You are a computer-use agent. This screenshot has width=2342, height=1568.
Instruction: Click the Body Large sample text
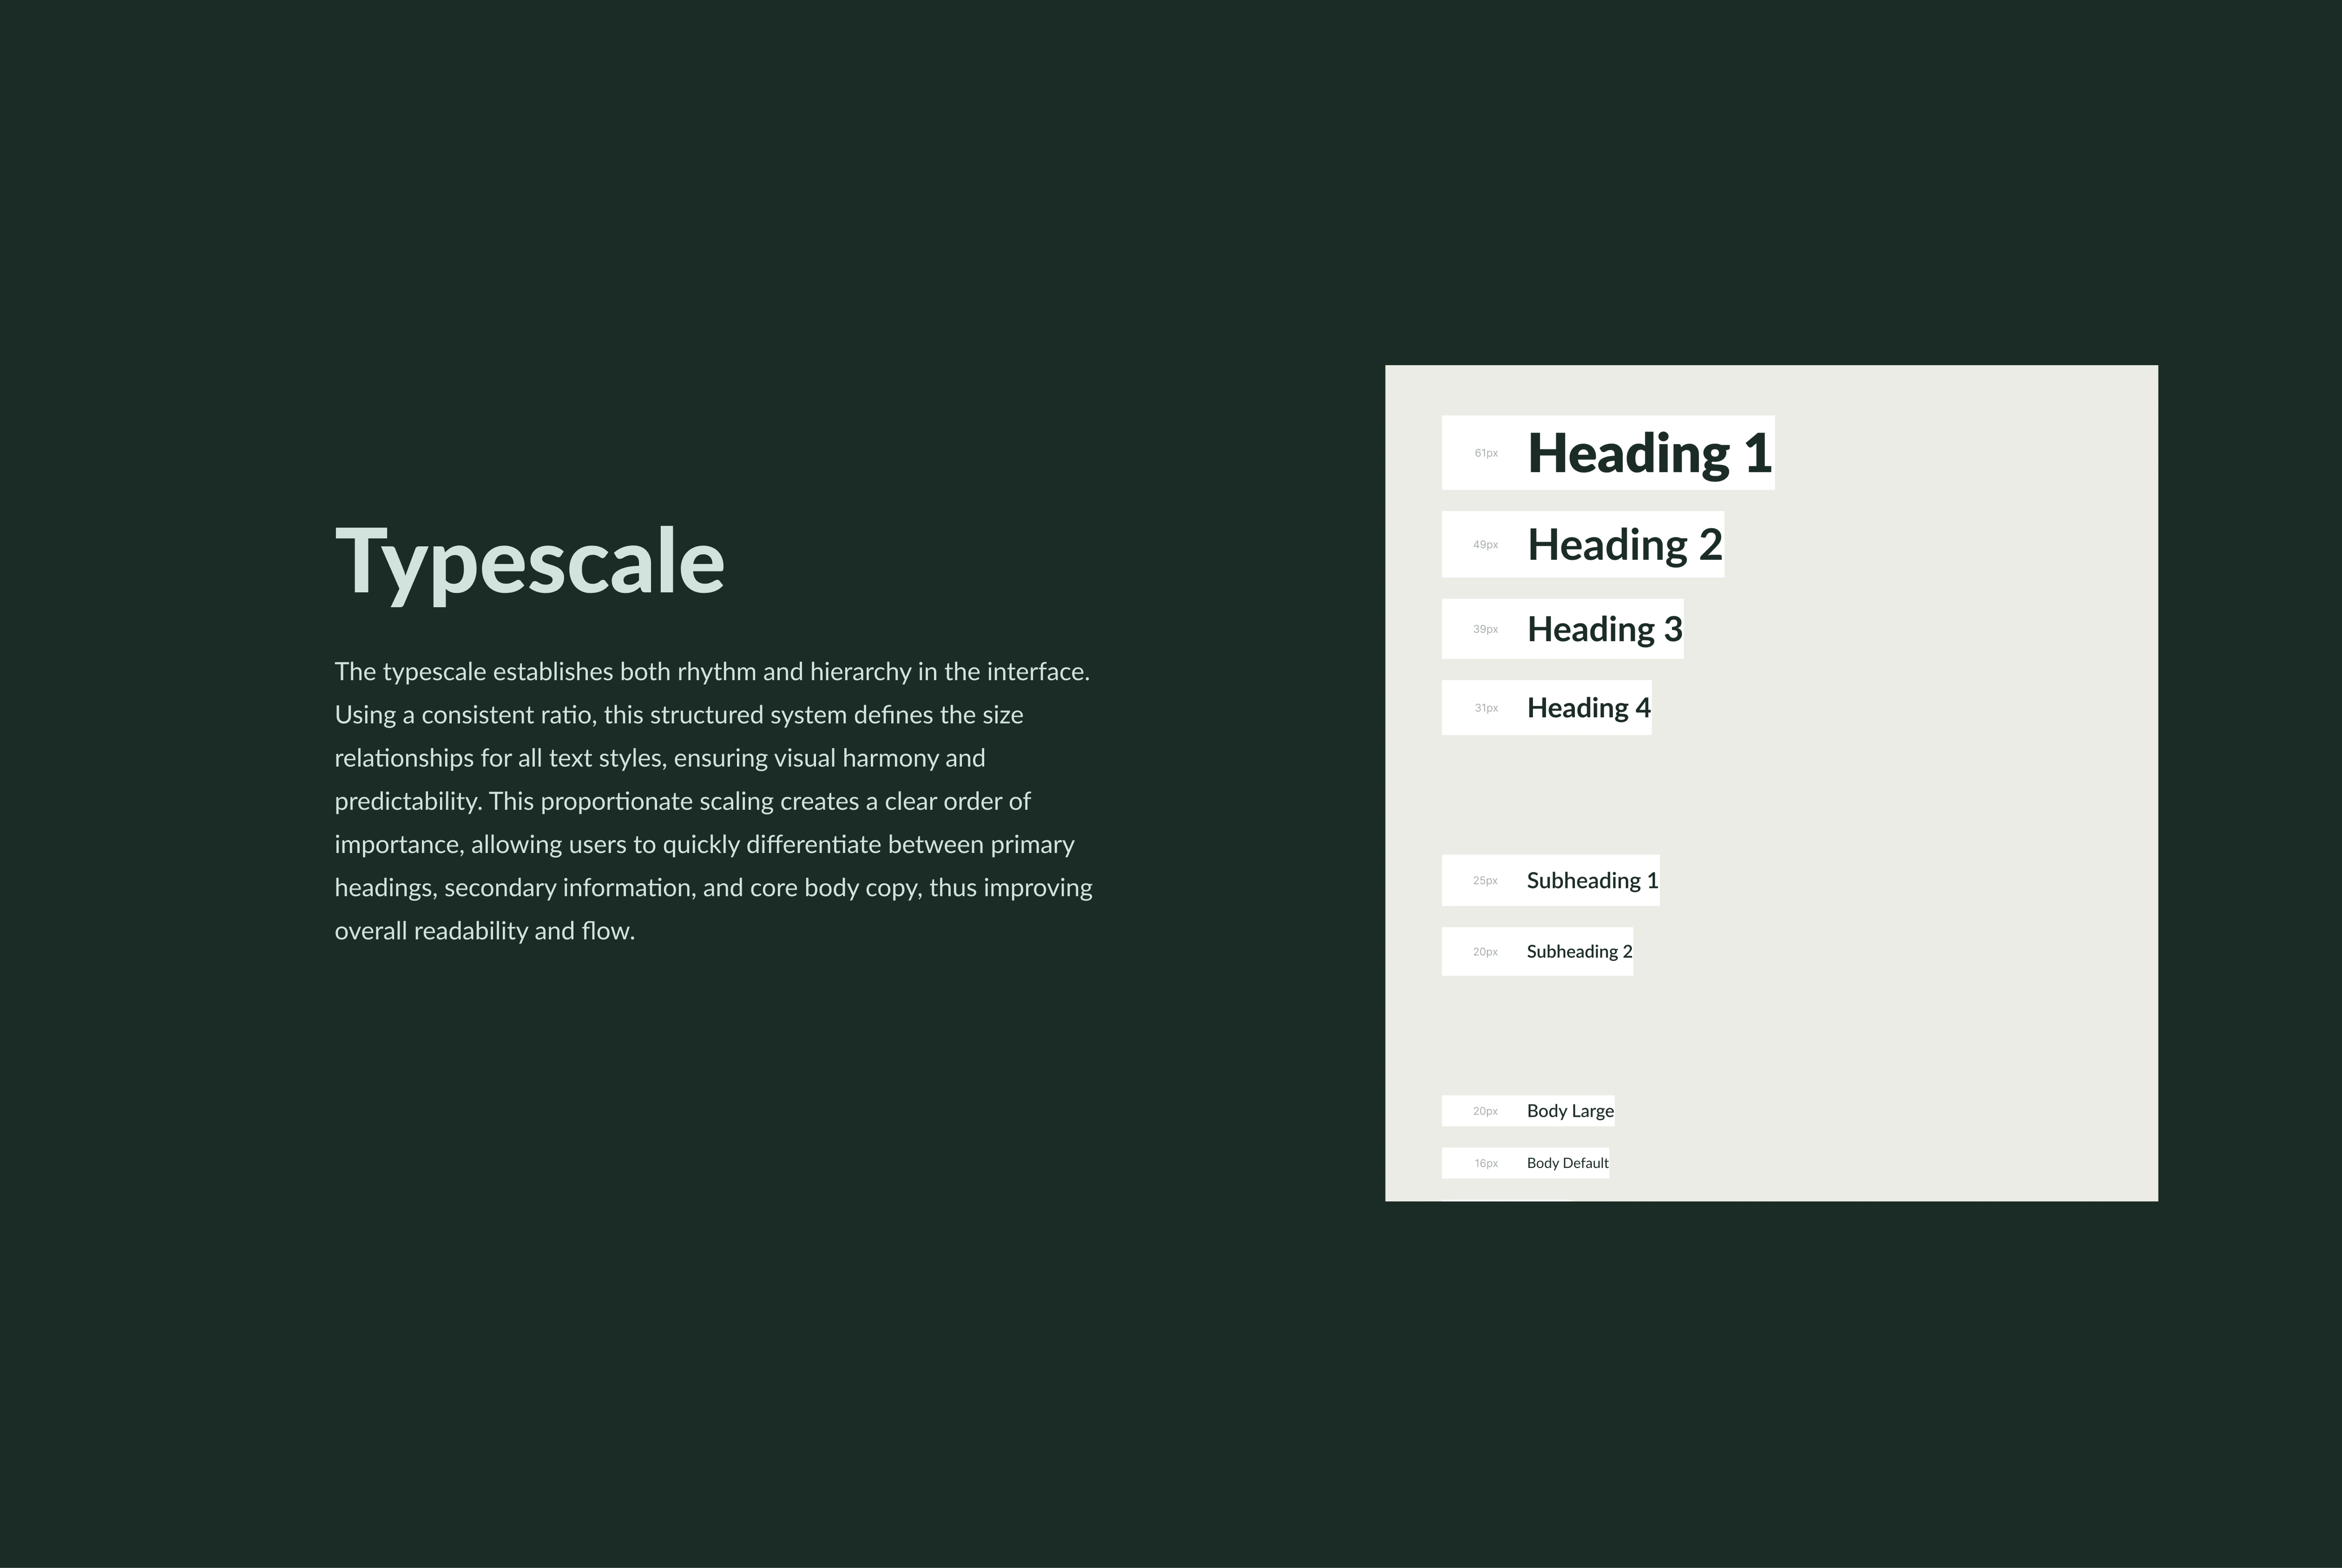pos(1570,1111)
